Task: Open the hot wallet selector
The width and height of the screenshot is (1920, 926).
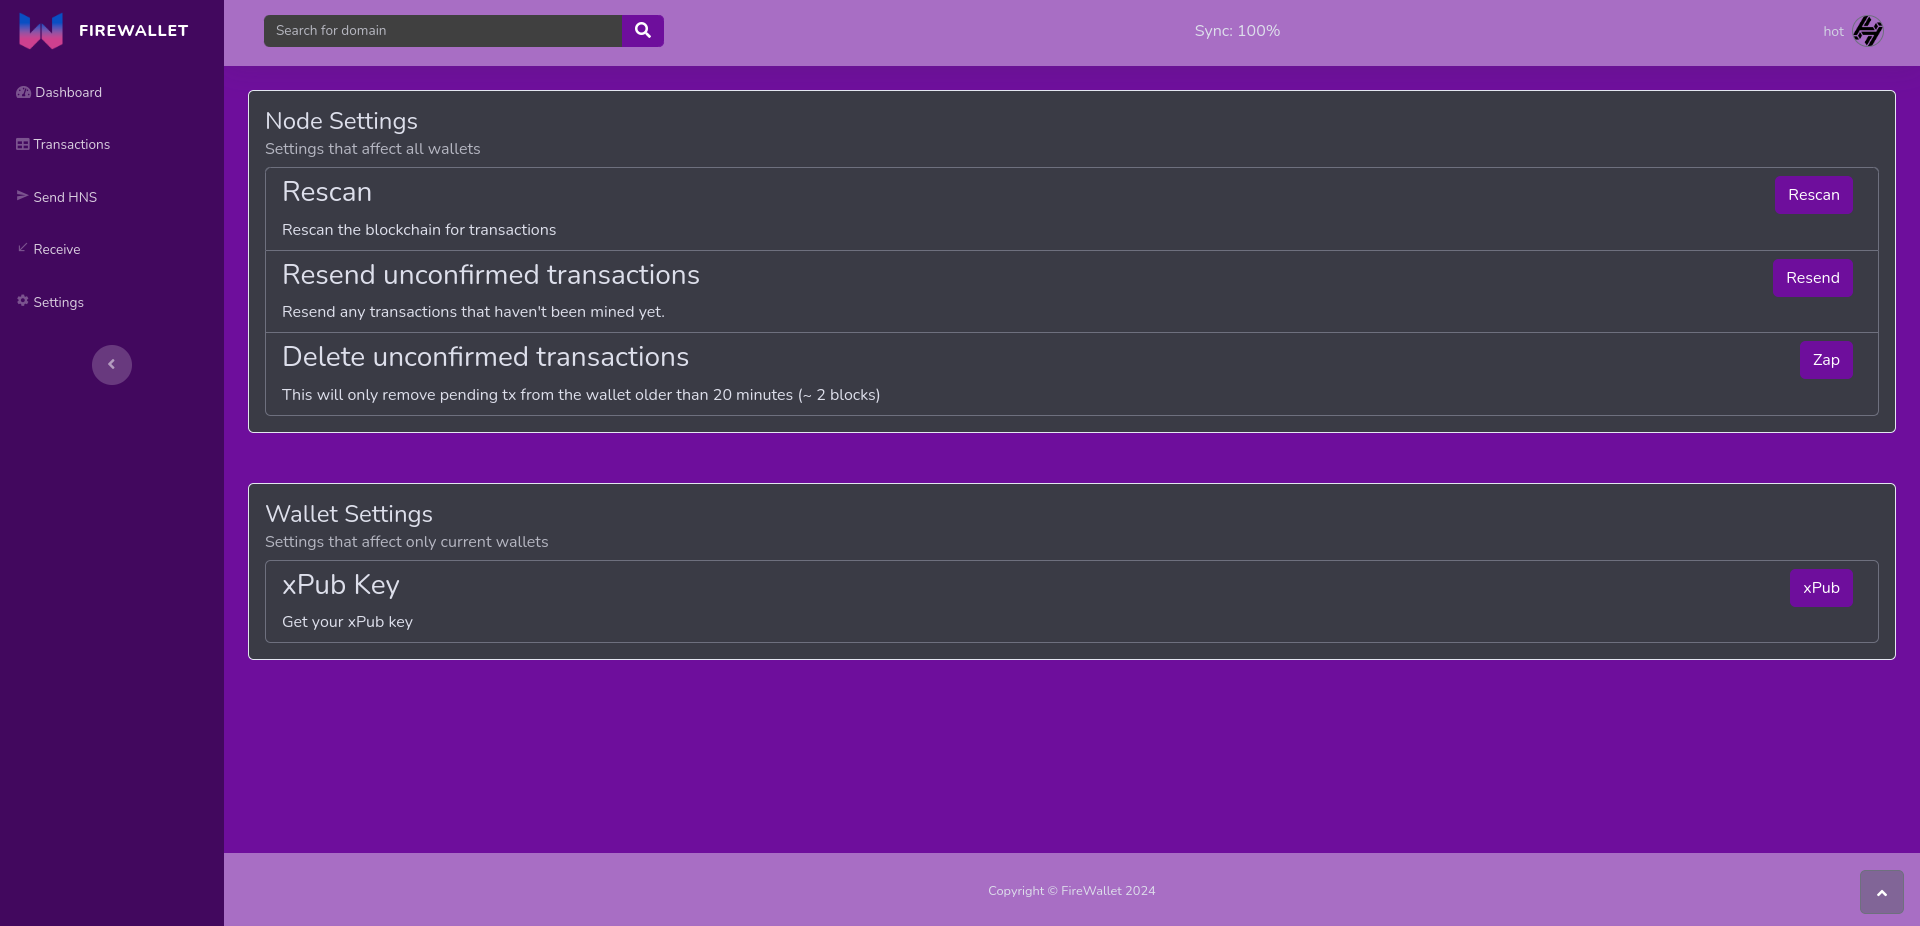Action: click(x=1834, y=31)
